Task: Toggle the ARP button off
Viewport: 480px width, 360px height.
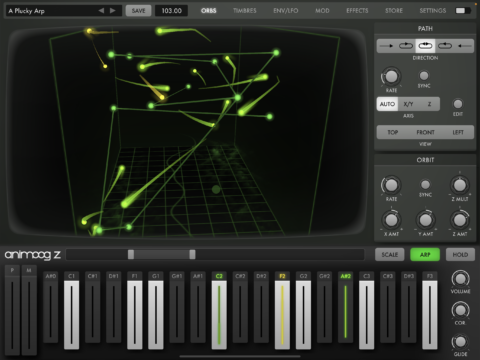Action: (x=425, y=255)
